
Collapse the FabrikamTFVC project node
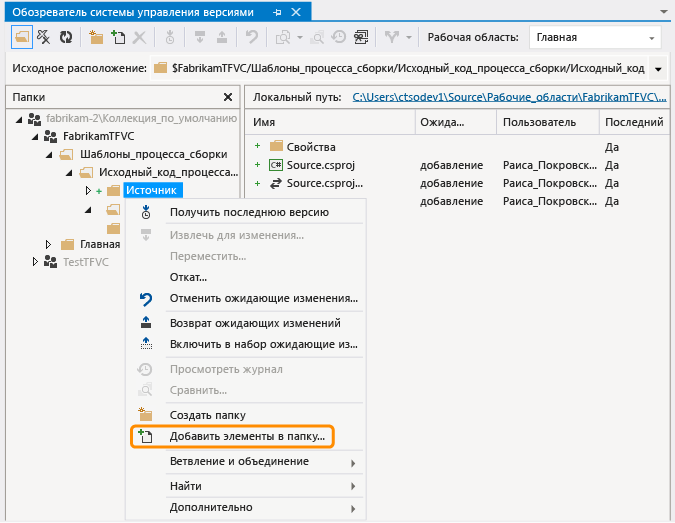click(x=35, y=137)
